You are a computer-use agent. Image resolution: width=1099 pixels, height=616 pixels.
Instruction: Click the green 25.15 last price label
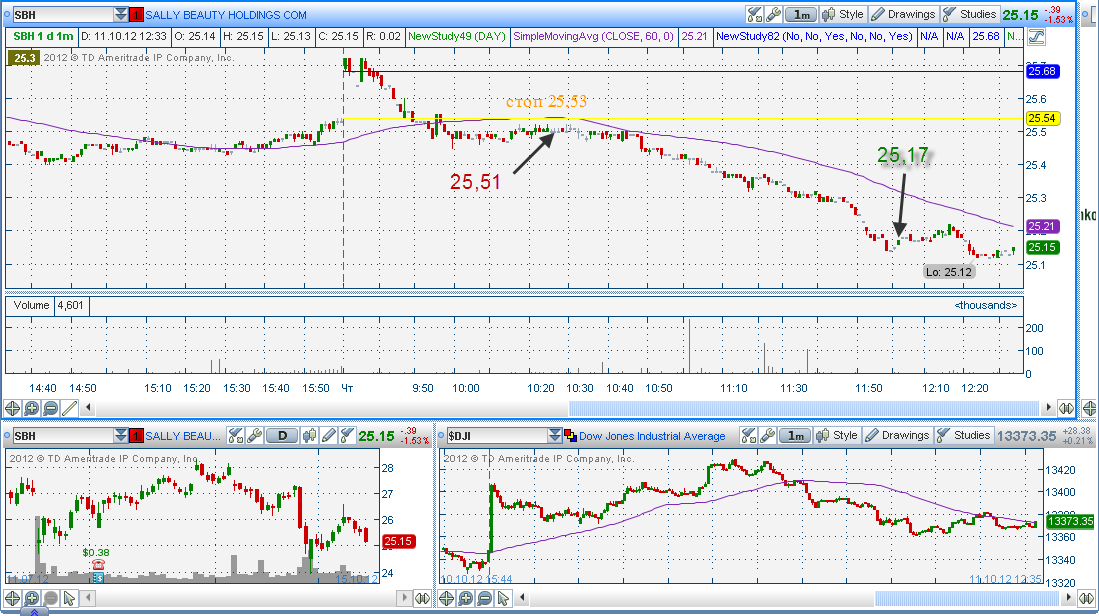coord(1042,247)
